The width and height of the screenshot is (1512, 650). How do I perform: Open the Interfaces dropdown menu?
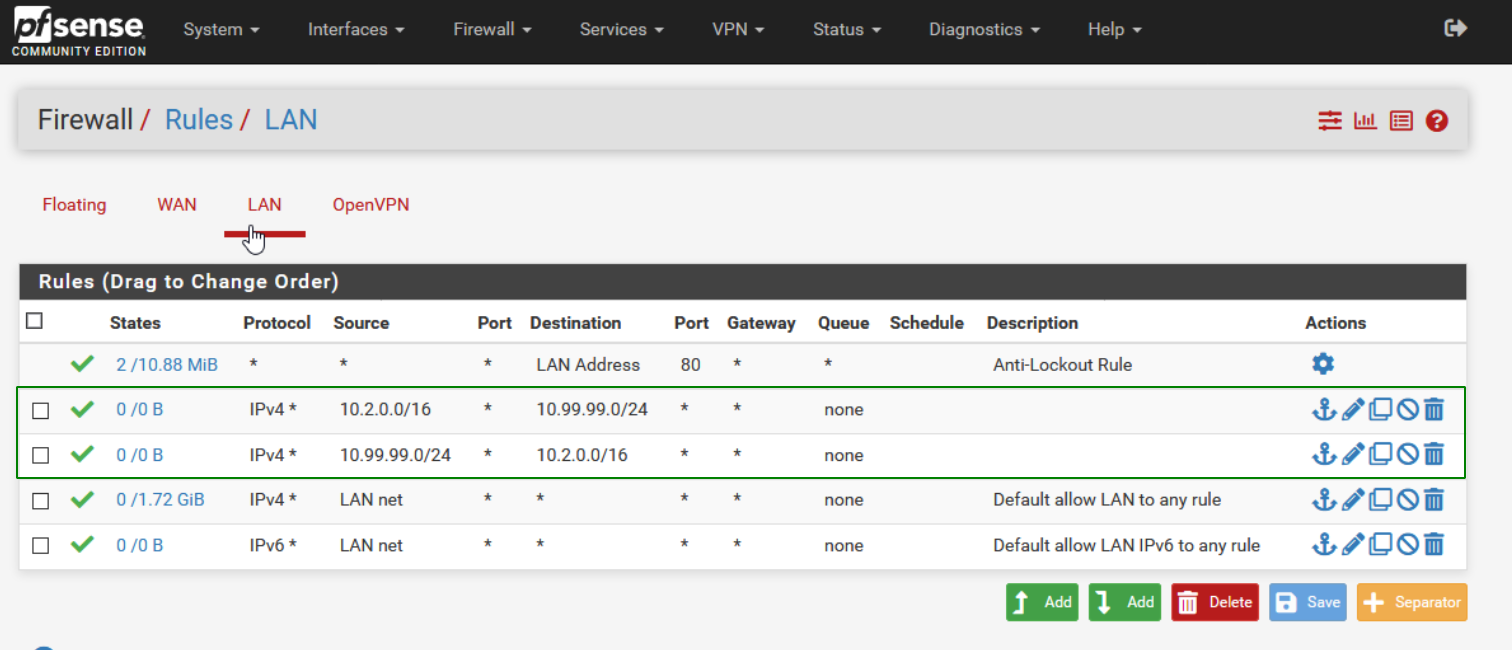tap(356, 30)
